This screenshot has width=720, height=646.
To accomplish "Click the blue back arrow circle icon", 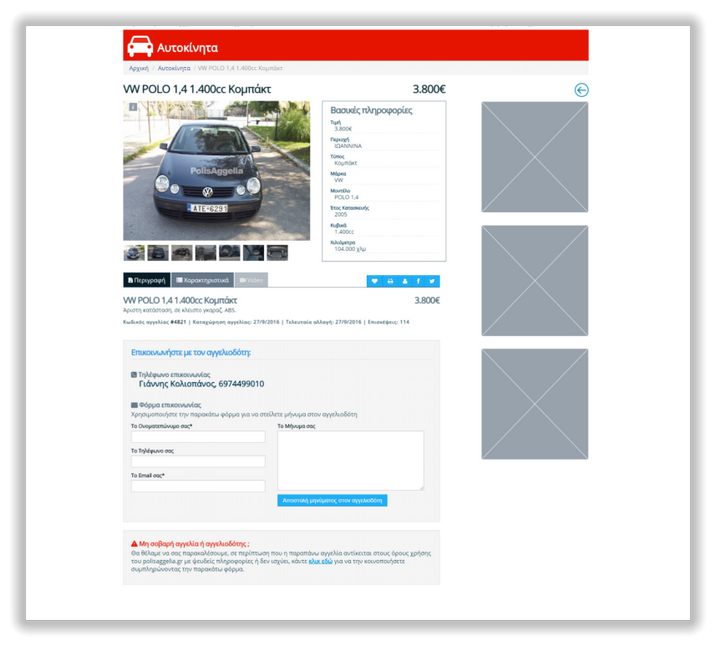I will tap(581, 90).
